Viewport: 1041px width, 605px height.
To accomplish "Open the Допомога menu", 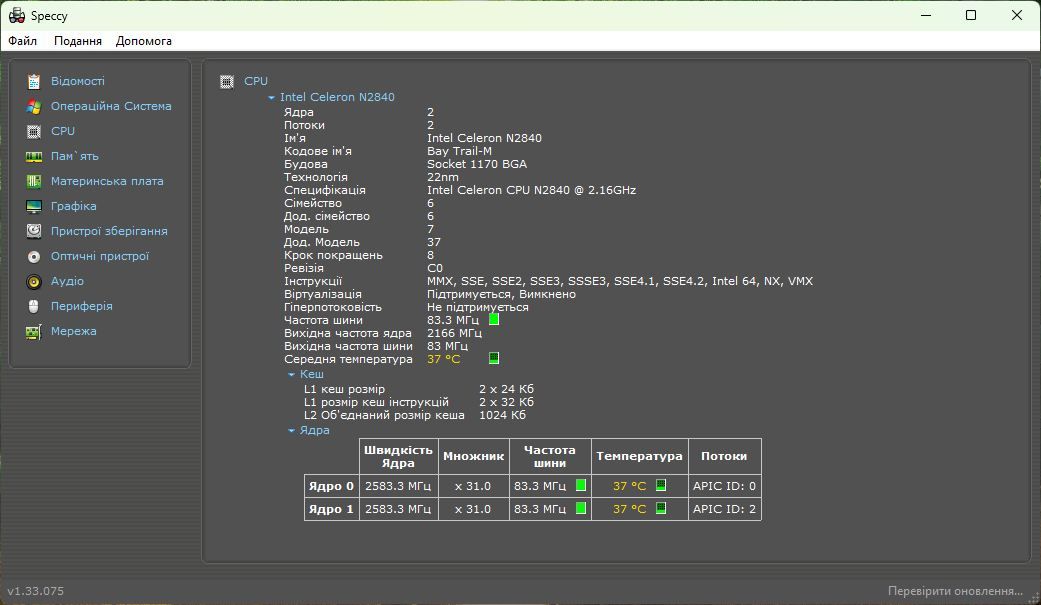I will click(x=143, y=41).
